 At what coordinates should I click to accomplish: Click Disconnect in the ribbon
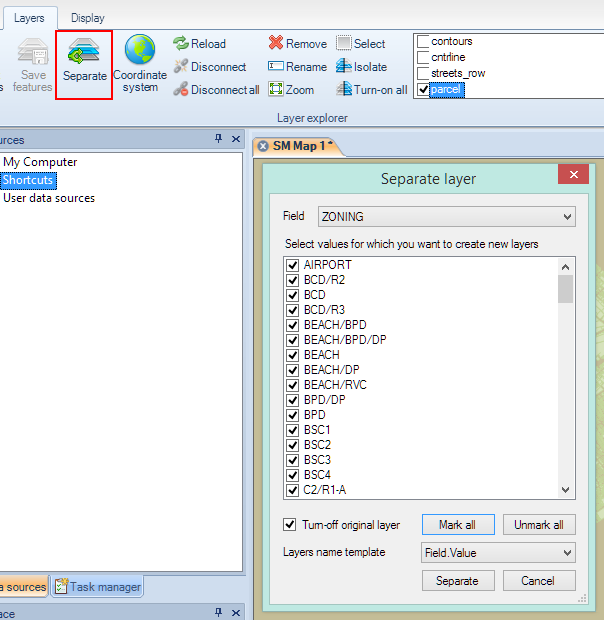coord(181,67)
